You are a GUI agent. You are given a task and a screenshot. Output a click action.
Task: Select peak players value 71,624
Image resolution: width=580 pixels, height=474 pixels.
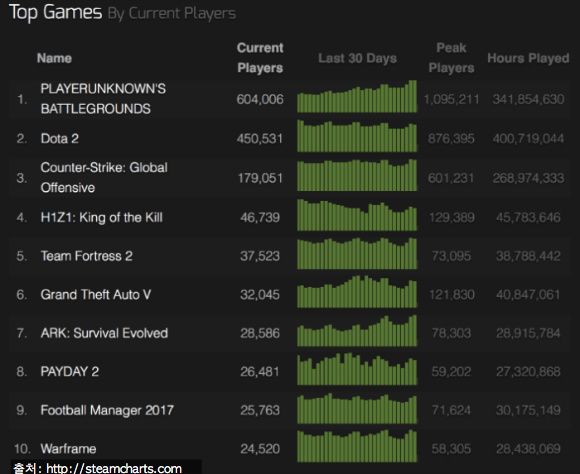click(451, 410)
